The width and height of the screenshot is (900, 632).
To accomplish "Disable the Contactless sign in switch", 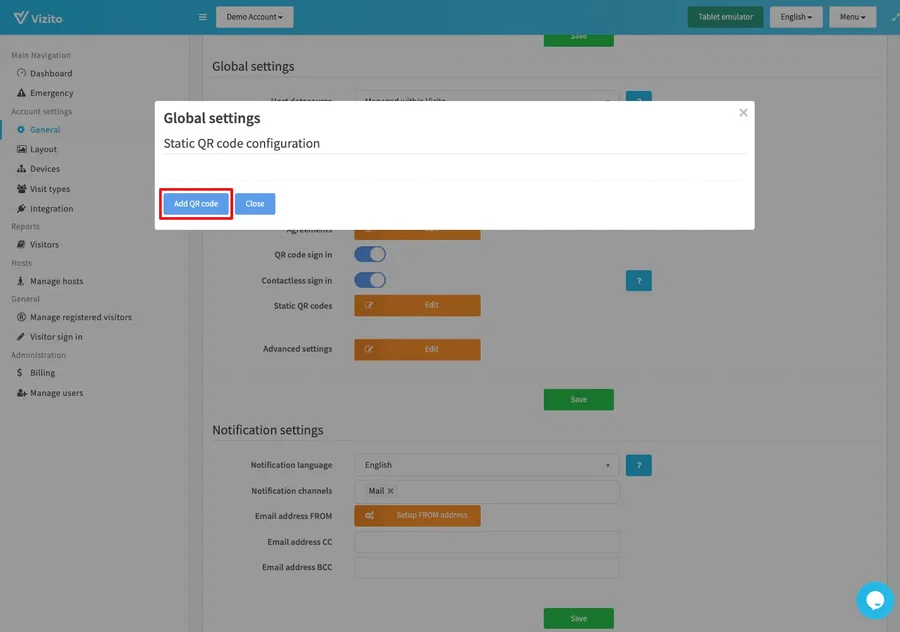I will click(x=370, y=281).
